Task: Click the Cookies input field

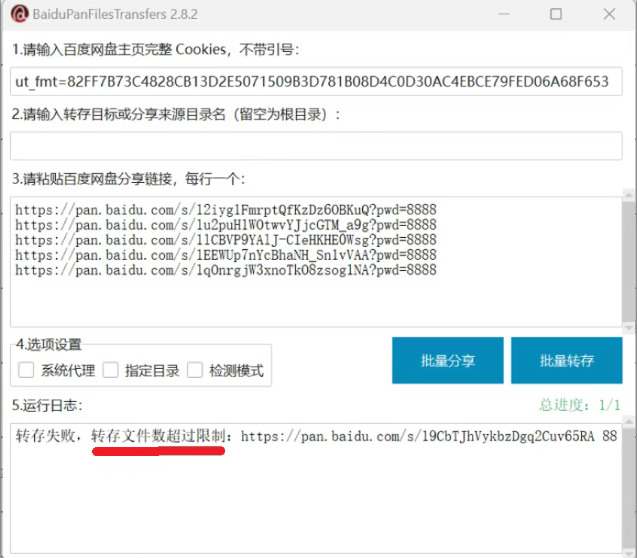Action: (x=316, y=82)
